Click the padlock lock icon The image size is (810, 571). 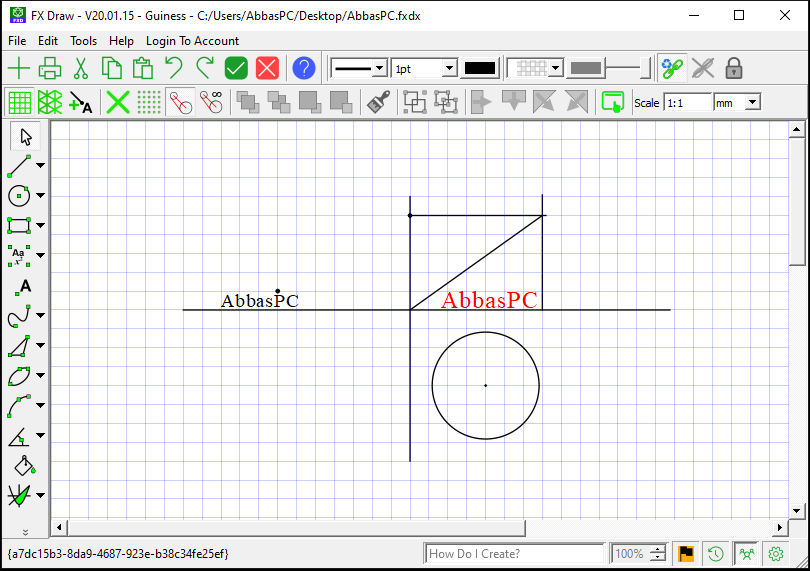(734, 68)
